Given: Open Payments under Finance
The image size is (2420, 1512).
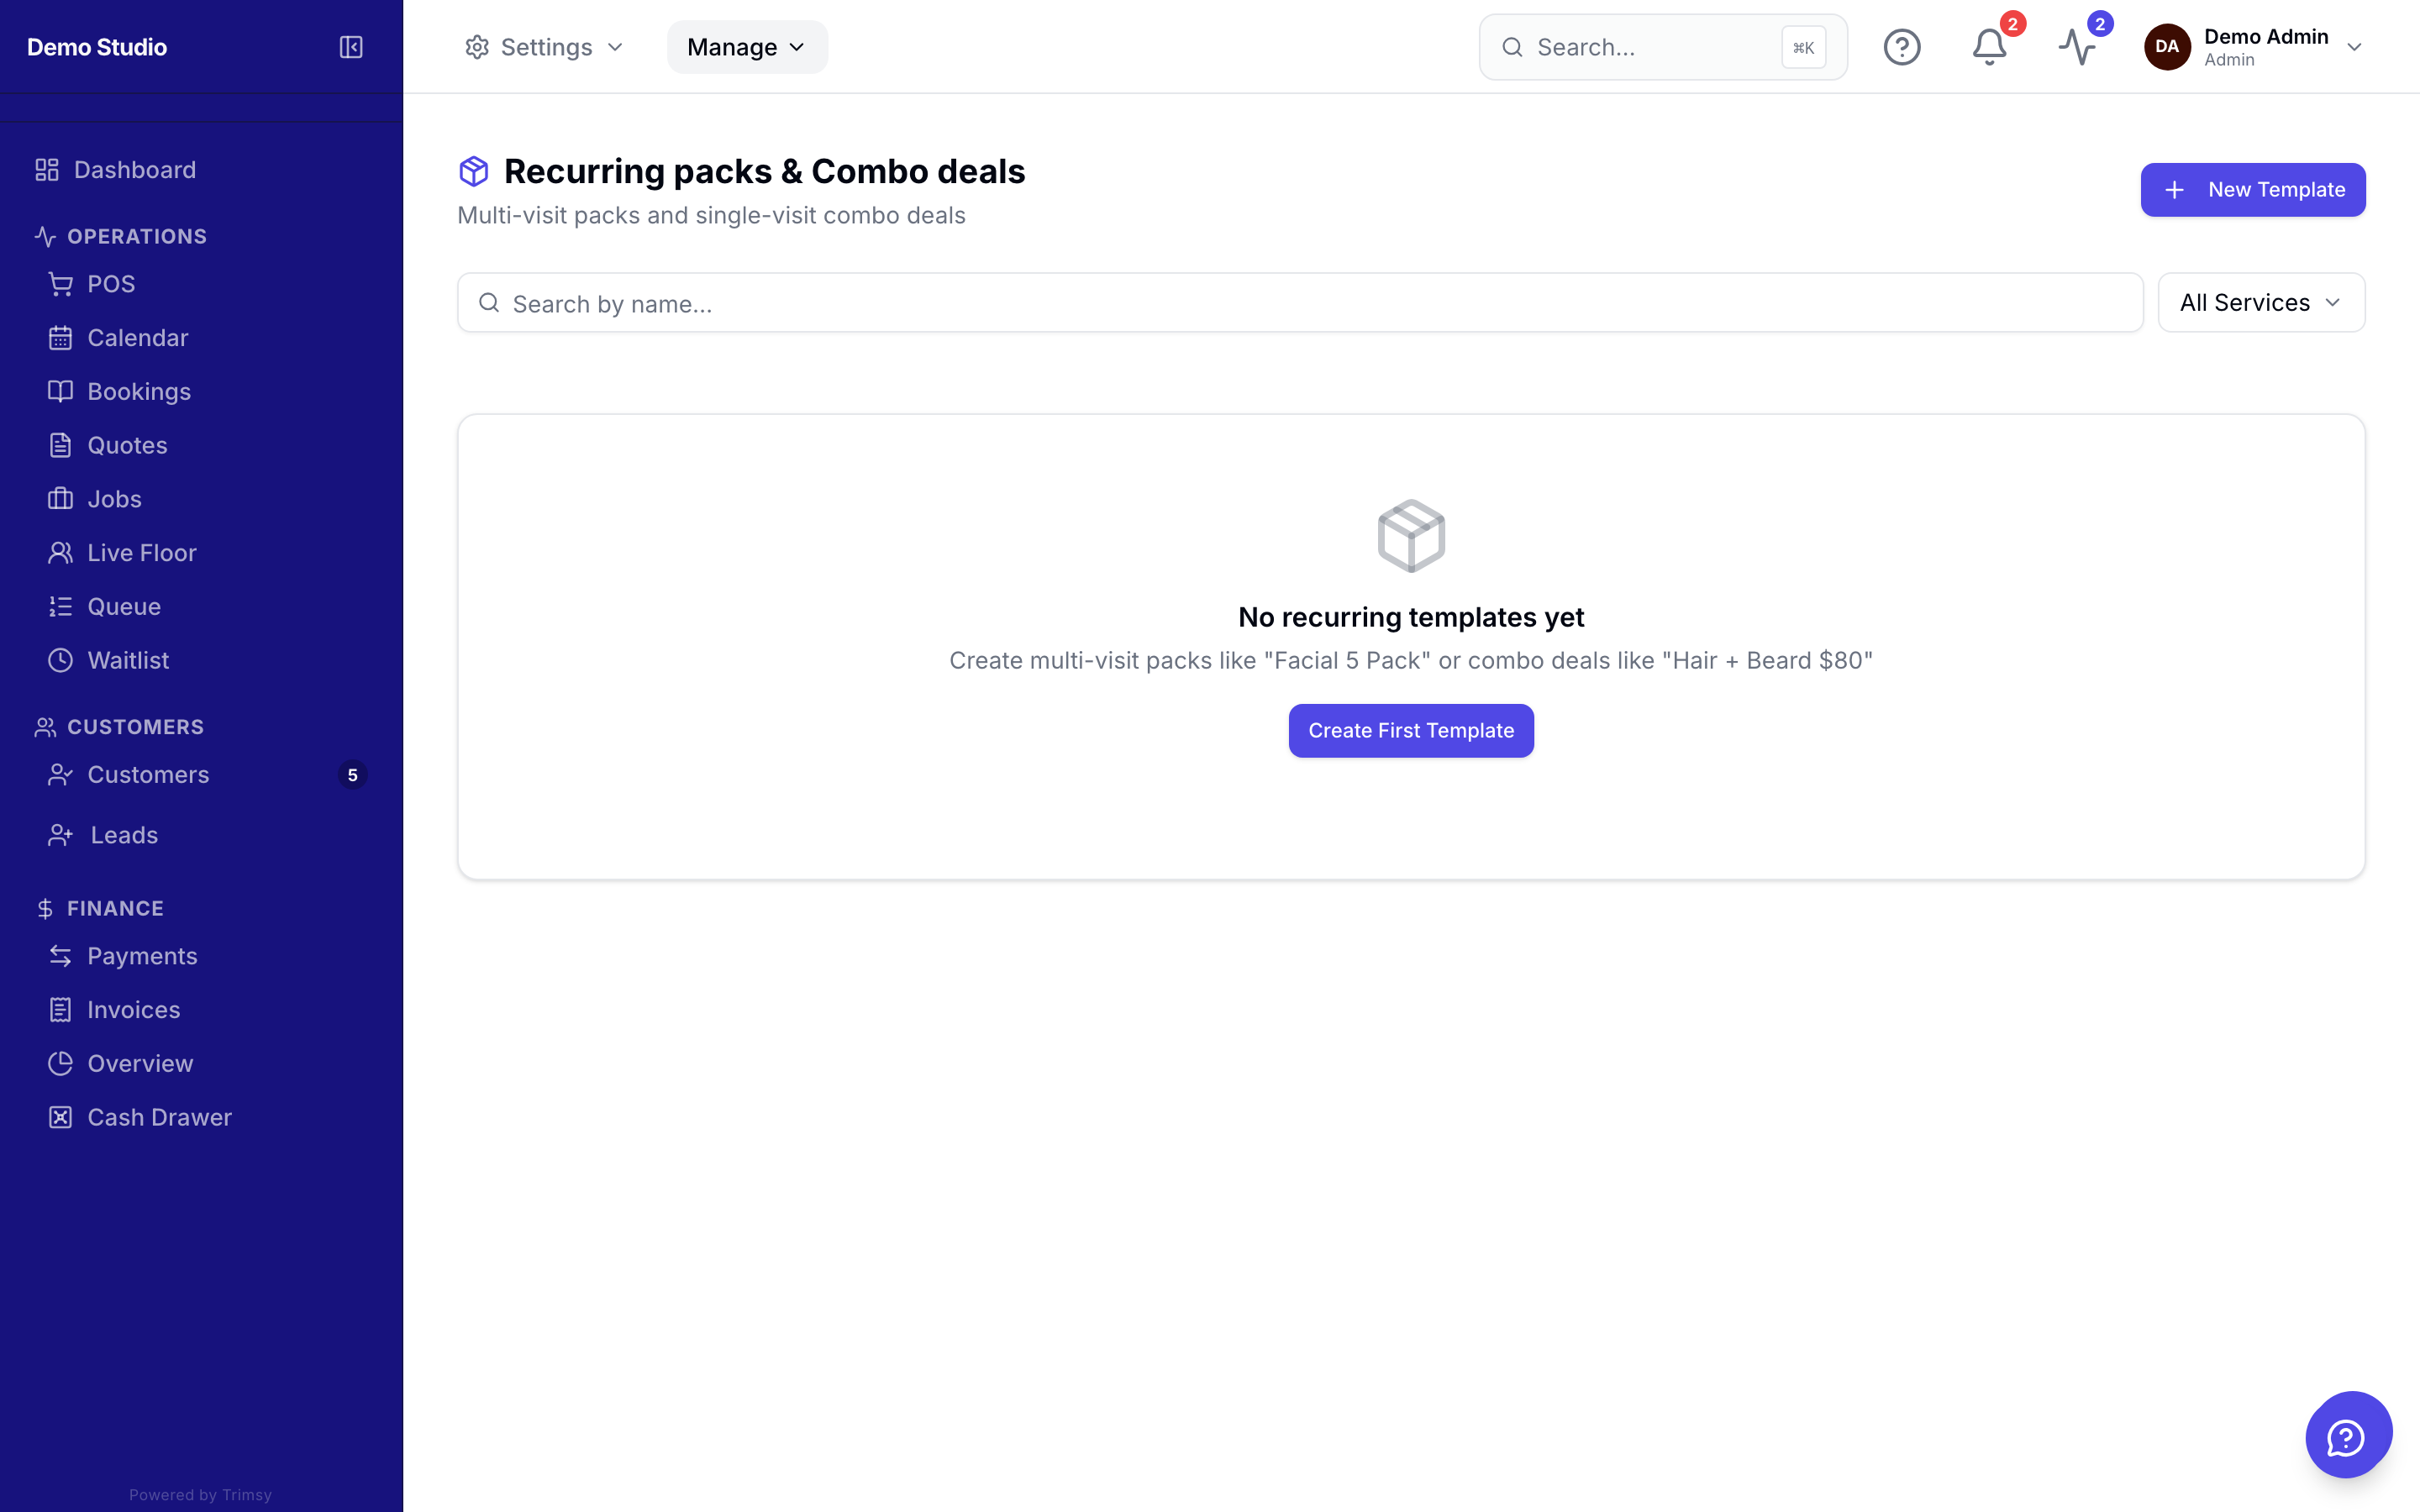Looking at the screenshot, I should click(142, 956).
